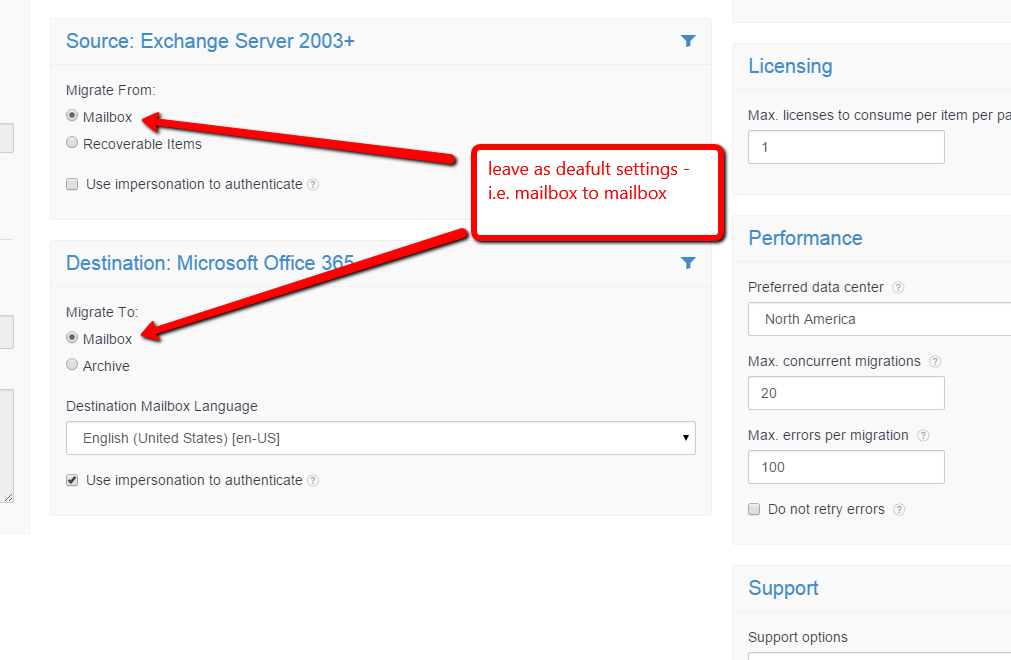Screen dimensions: 1011x660
Task: Uncheck impersonation checkbox in Destination section
Action: (72, 480)
